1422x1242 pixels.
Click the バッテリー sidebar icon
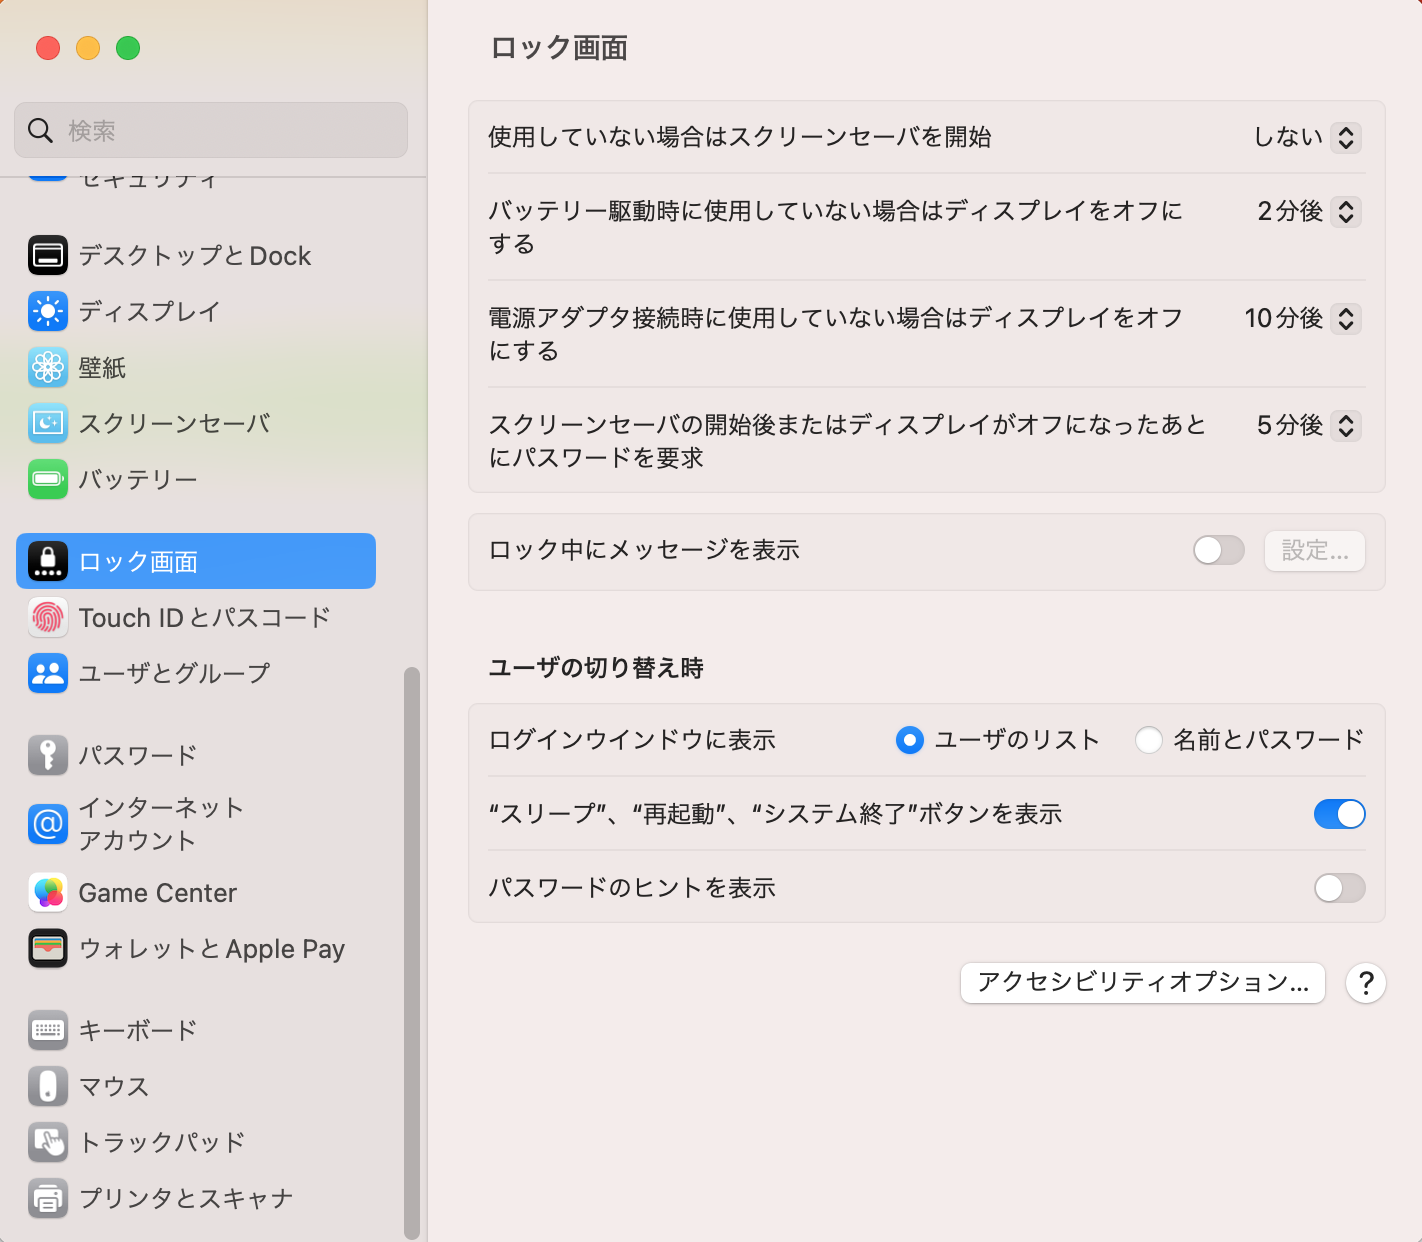click(x=47, y=480)
